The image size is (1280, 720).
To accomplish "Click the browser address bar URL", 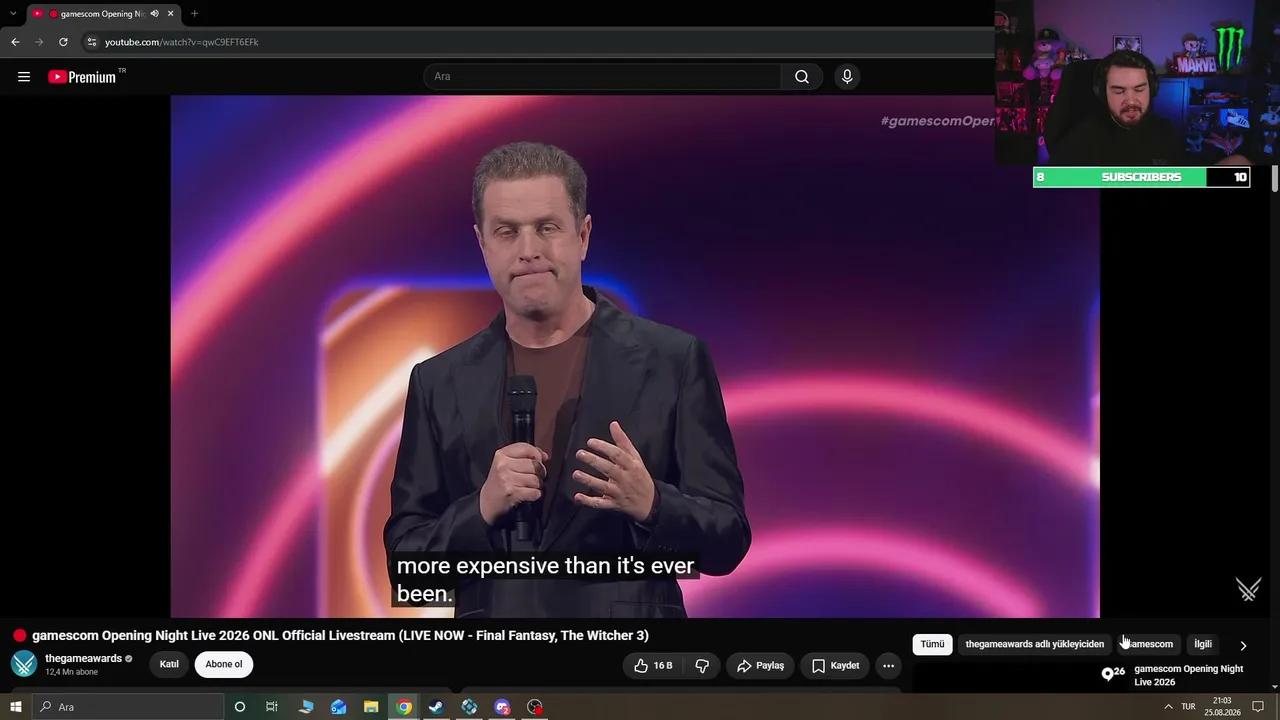I will point(182,42).
